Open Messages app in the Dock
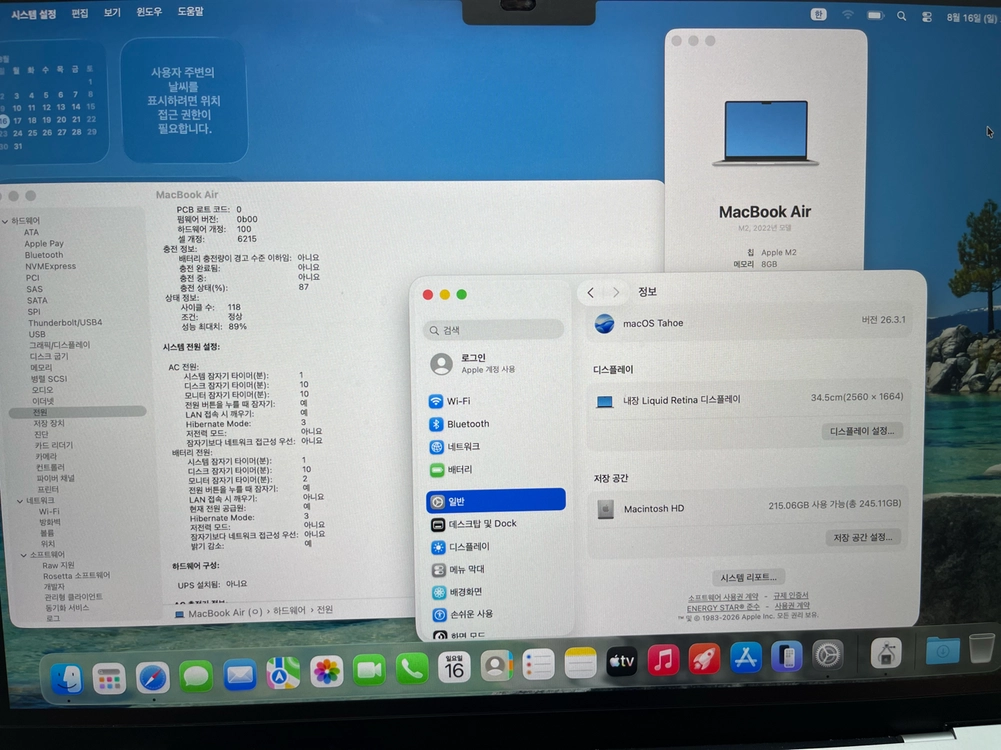 (x=196, y=677)
